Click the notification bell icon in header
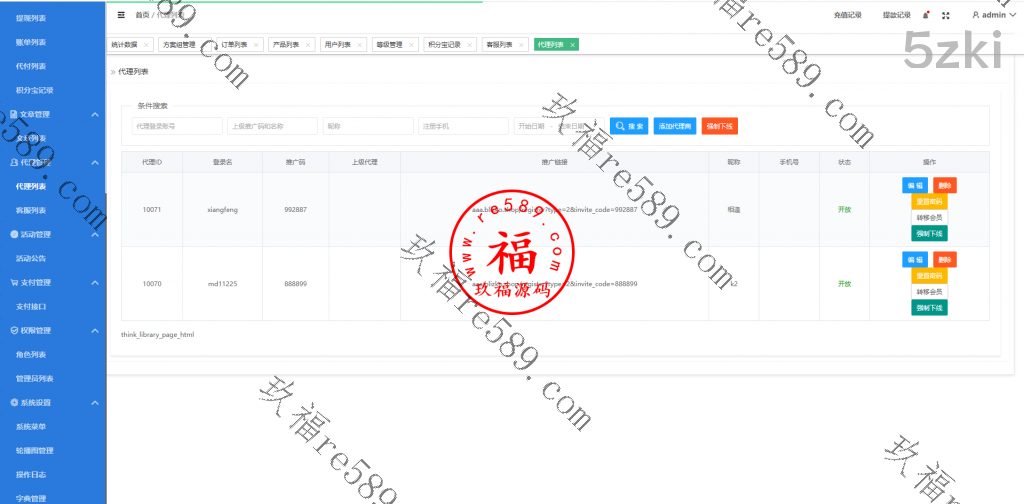 (926, 15)
